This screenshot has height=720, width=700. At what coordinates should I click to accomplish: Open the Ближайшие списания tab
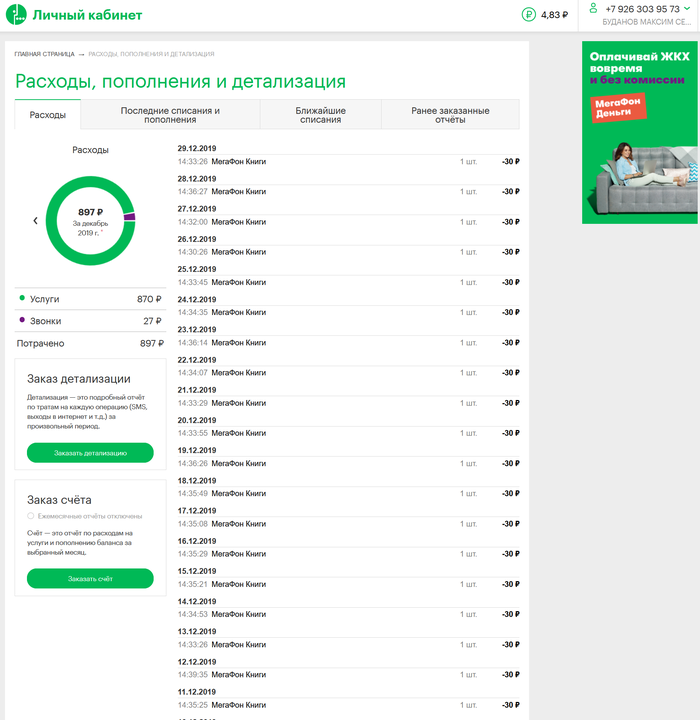[320, 115]
